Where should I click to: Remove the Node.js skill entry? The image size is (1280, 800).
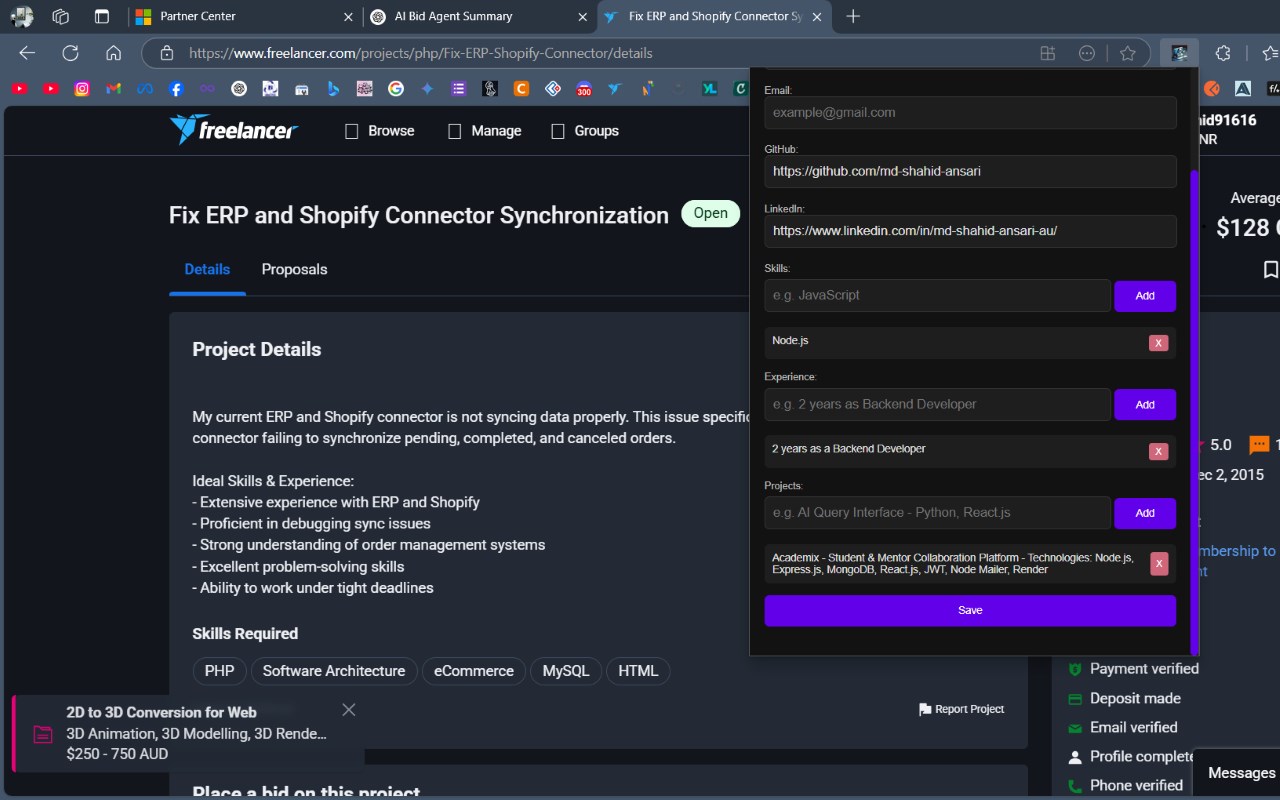tap(1158, 343)
